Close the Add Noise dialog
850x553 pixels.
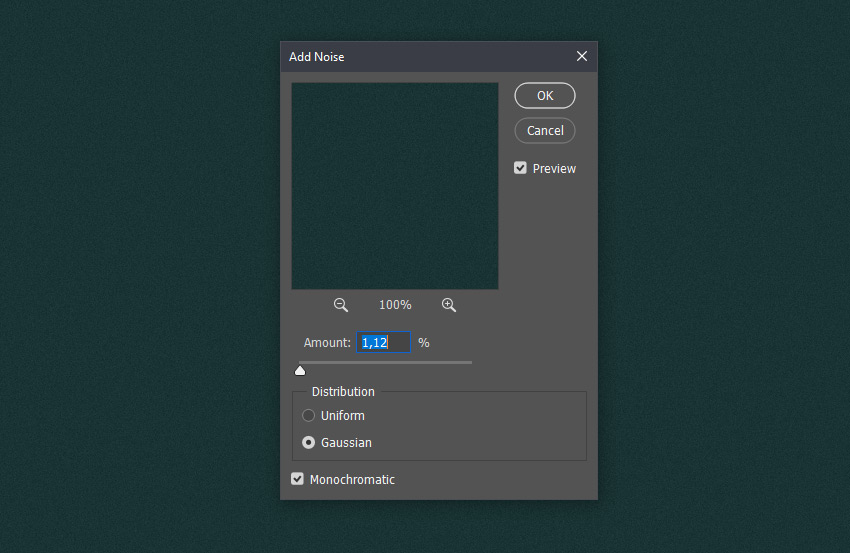point(582,56)
